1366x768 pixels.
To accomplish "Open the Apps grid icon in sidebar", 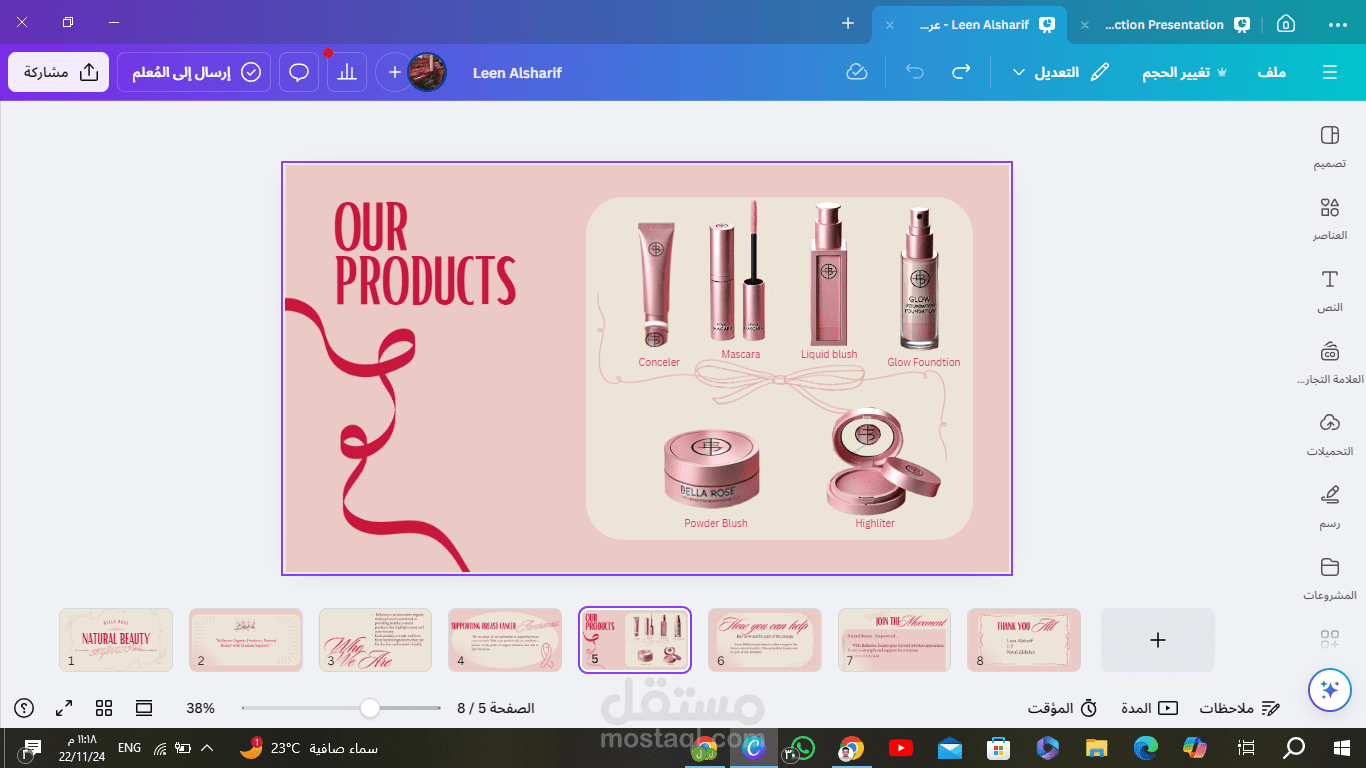I will tap(1329, 638).
